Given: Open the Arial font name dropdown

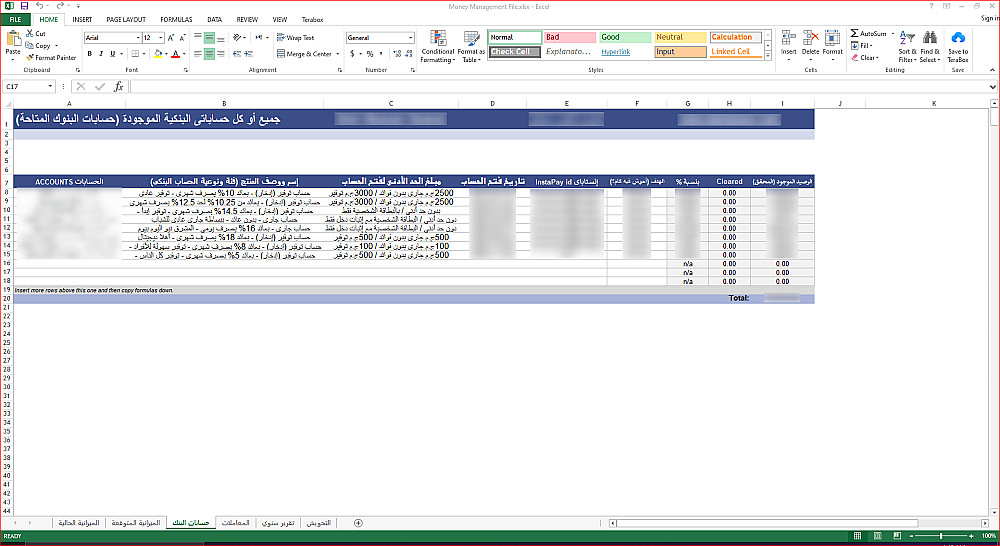Looking at the screenshot, I should pyautogui.click(x=138, y=38).
